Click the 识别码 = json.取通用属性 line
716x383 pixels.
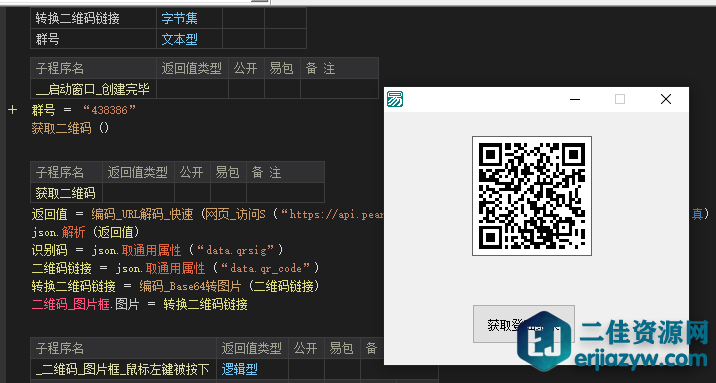(158, 250)
